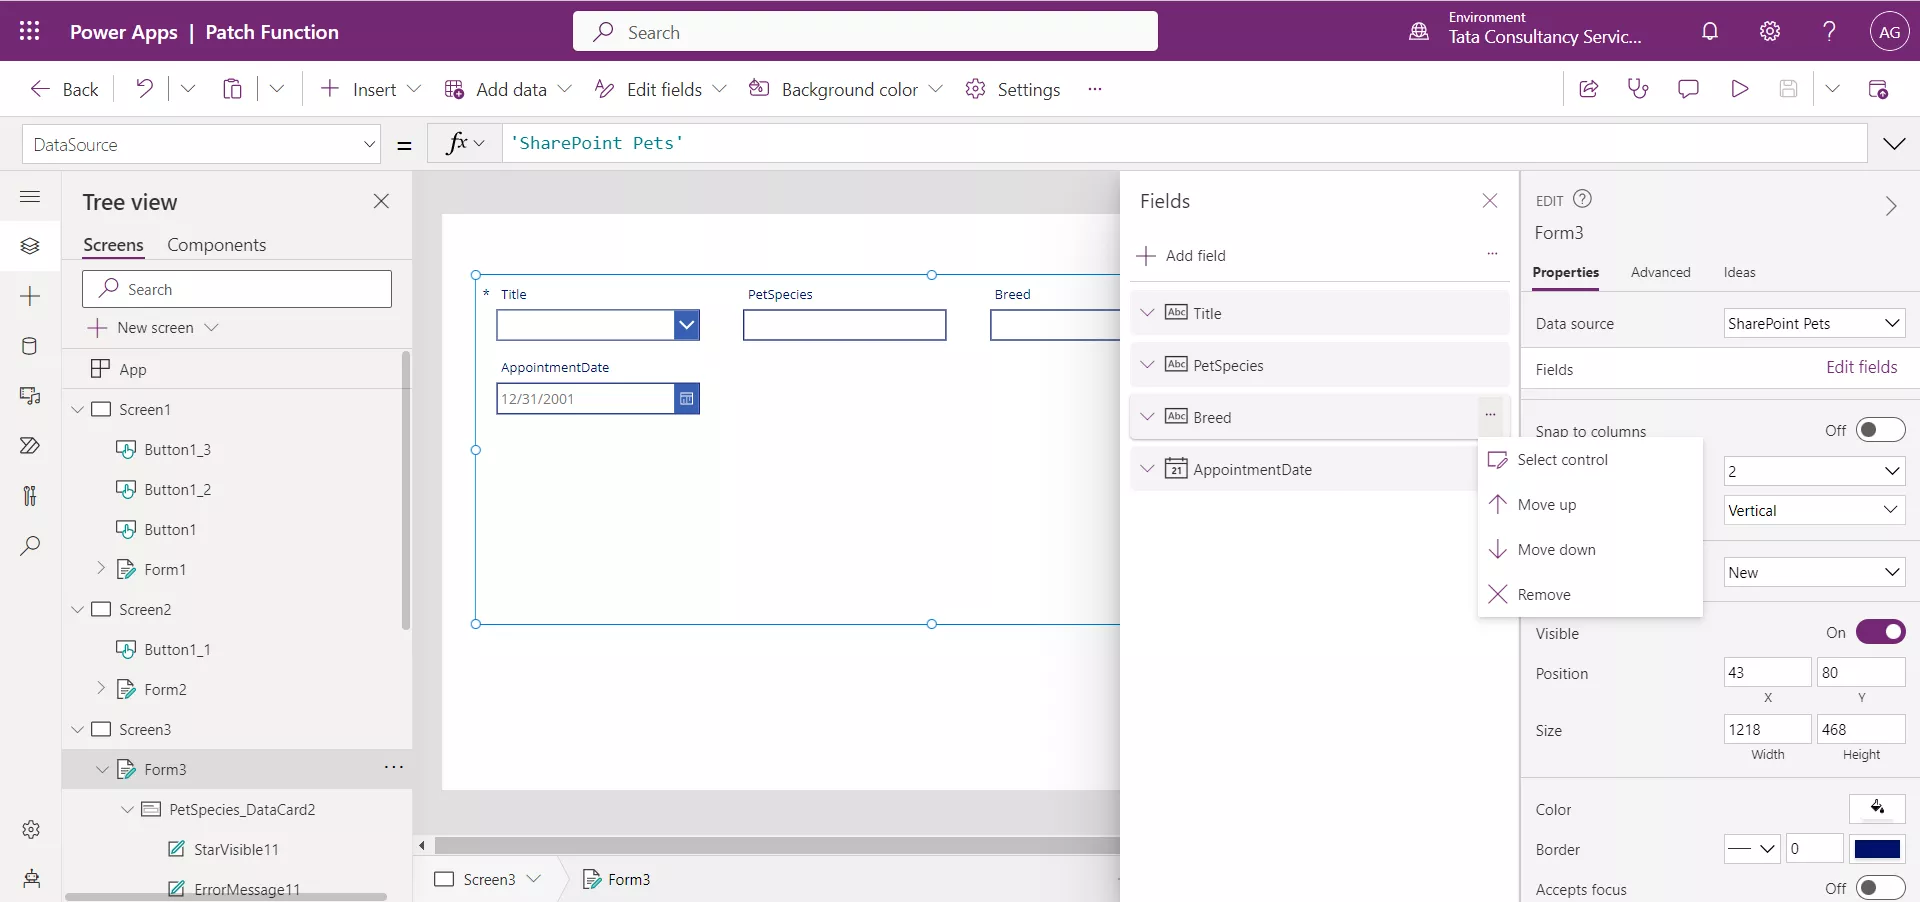Close the Fields pane

[1490, 201]
